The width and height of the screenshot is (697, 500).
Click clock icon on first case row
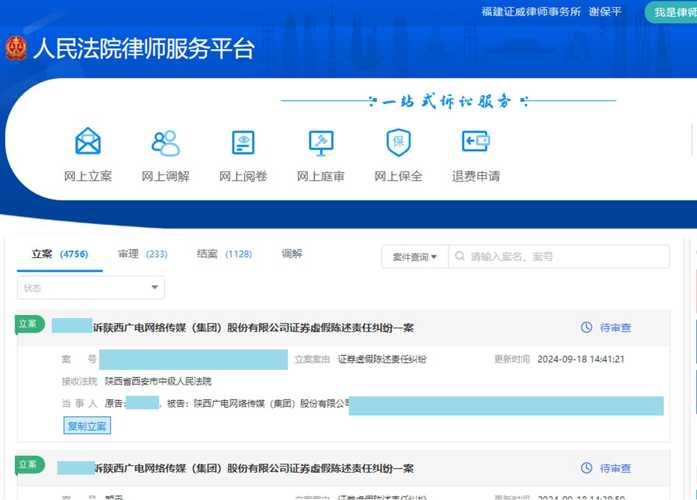pos(586,328)
